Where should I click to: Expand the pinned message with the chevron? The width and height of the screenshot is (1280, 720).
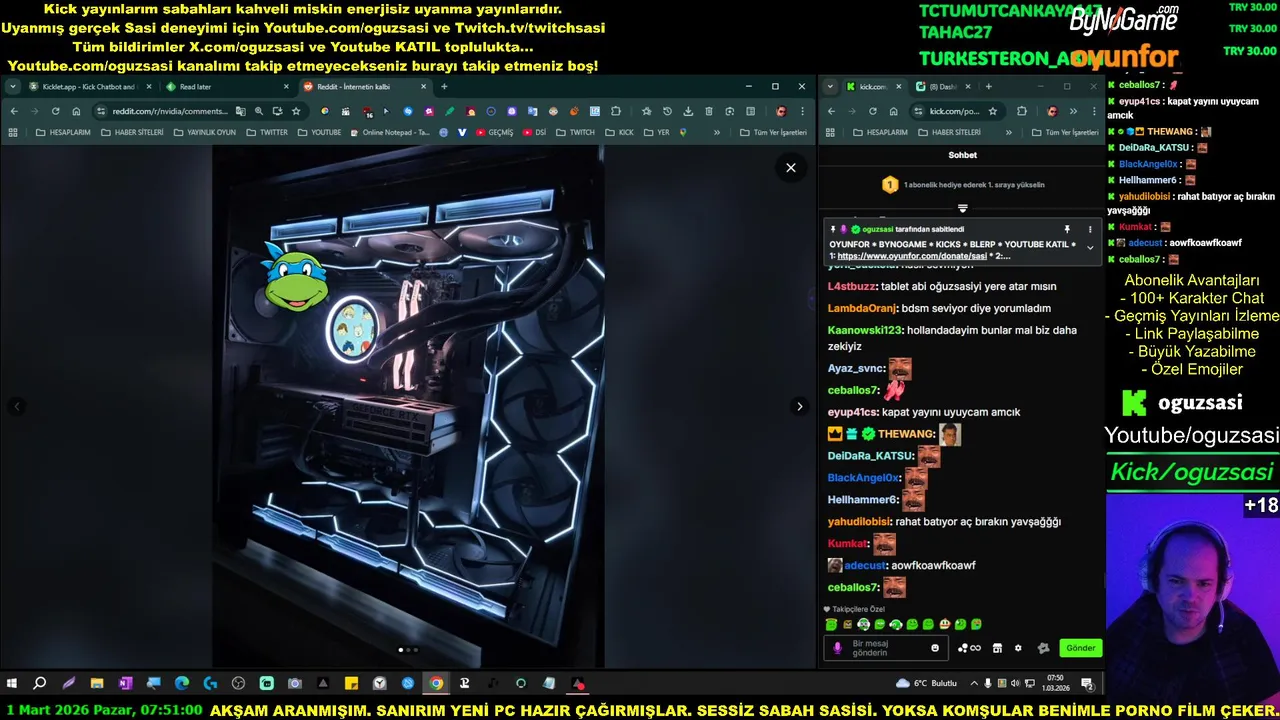tap(1090, 247)
